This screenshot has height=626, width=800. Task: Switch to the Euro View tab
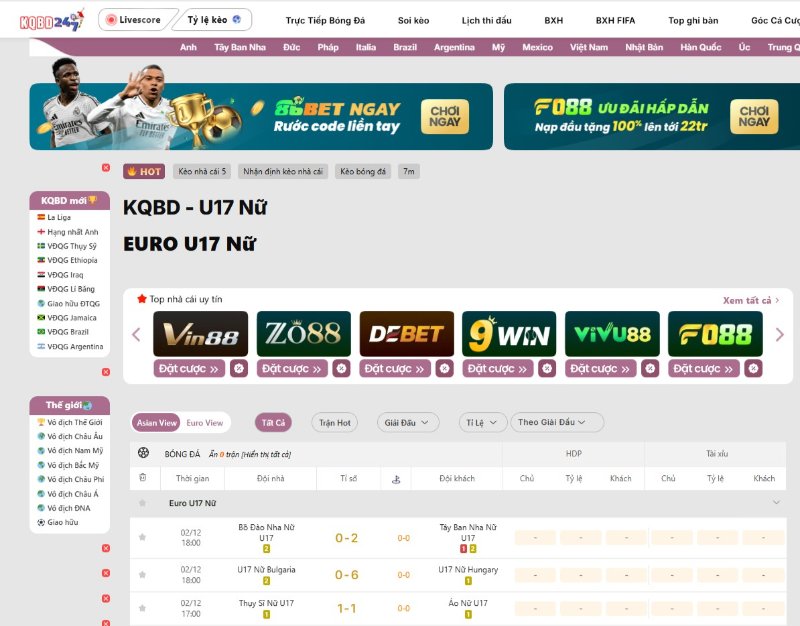click(206, 422)
